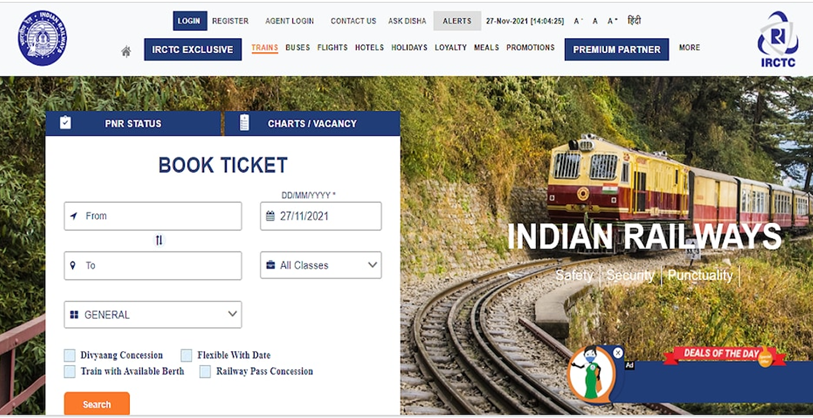The width and height of the screenshot is (813, 418).
Task: Click the From station input field
Action: click(153, 216)
